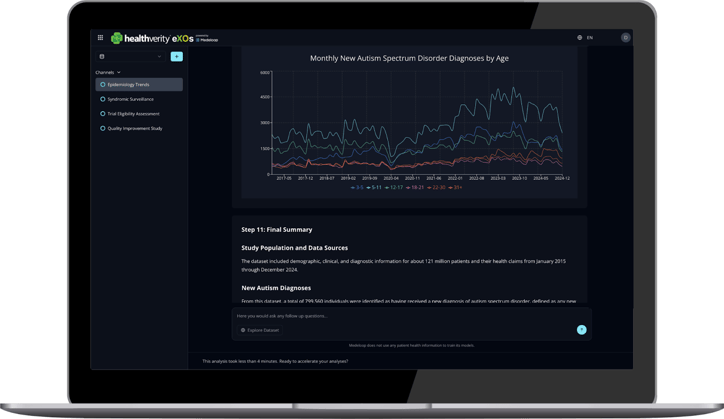Viewport: 724px width, 419px height.
Task: Click the plus button for new analysis
Action: [177, 57]
